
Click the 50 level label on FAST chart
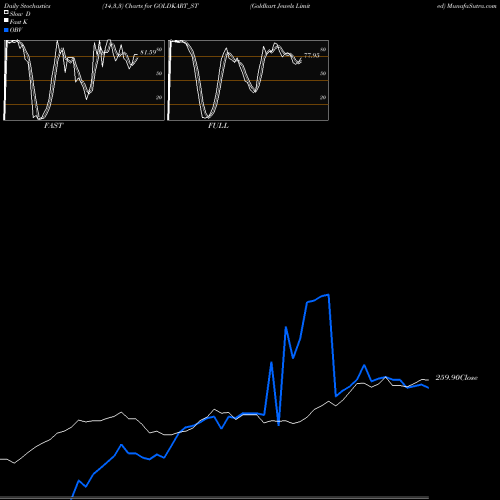point(159,73)
